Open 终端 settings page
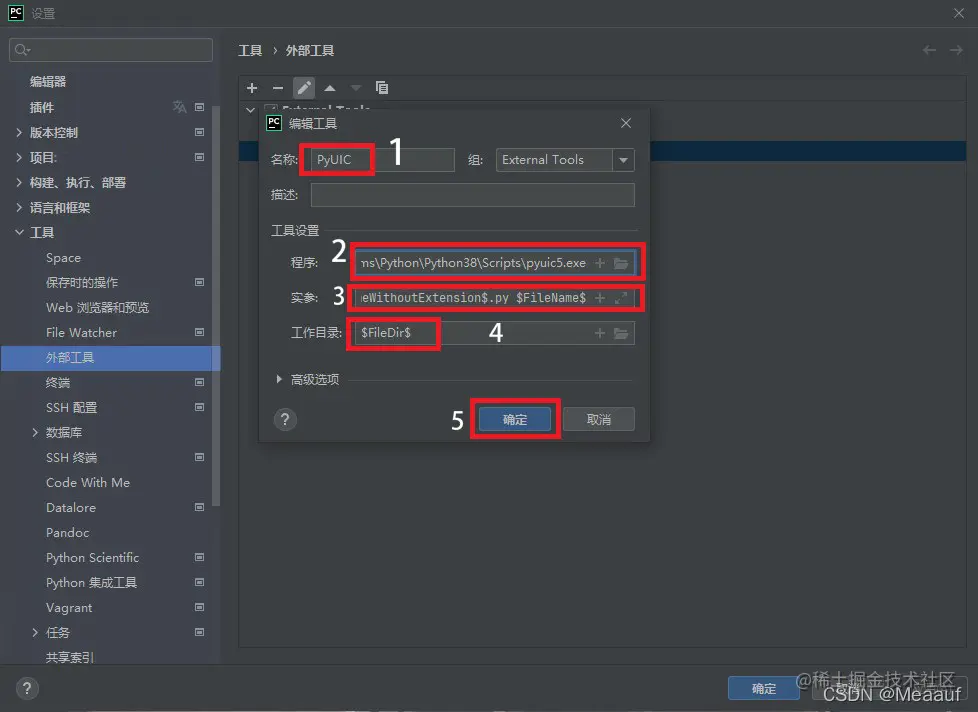The height and width of the screenshot is (712, 978). tap(58, 382)
